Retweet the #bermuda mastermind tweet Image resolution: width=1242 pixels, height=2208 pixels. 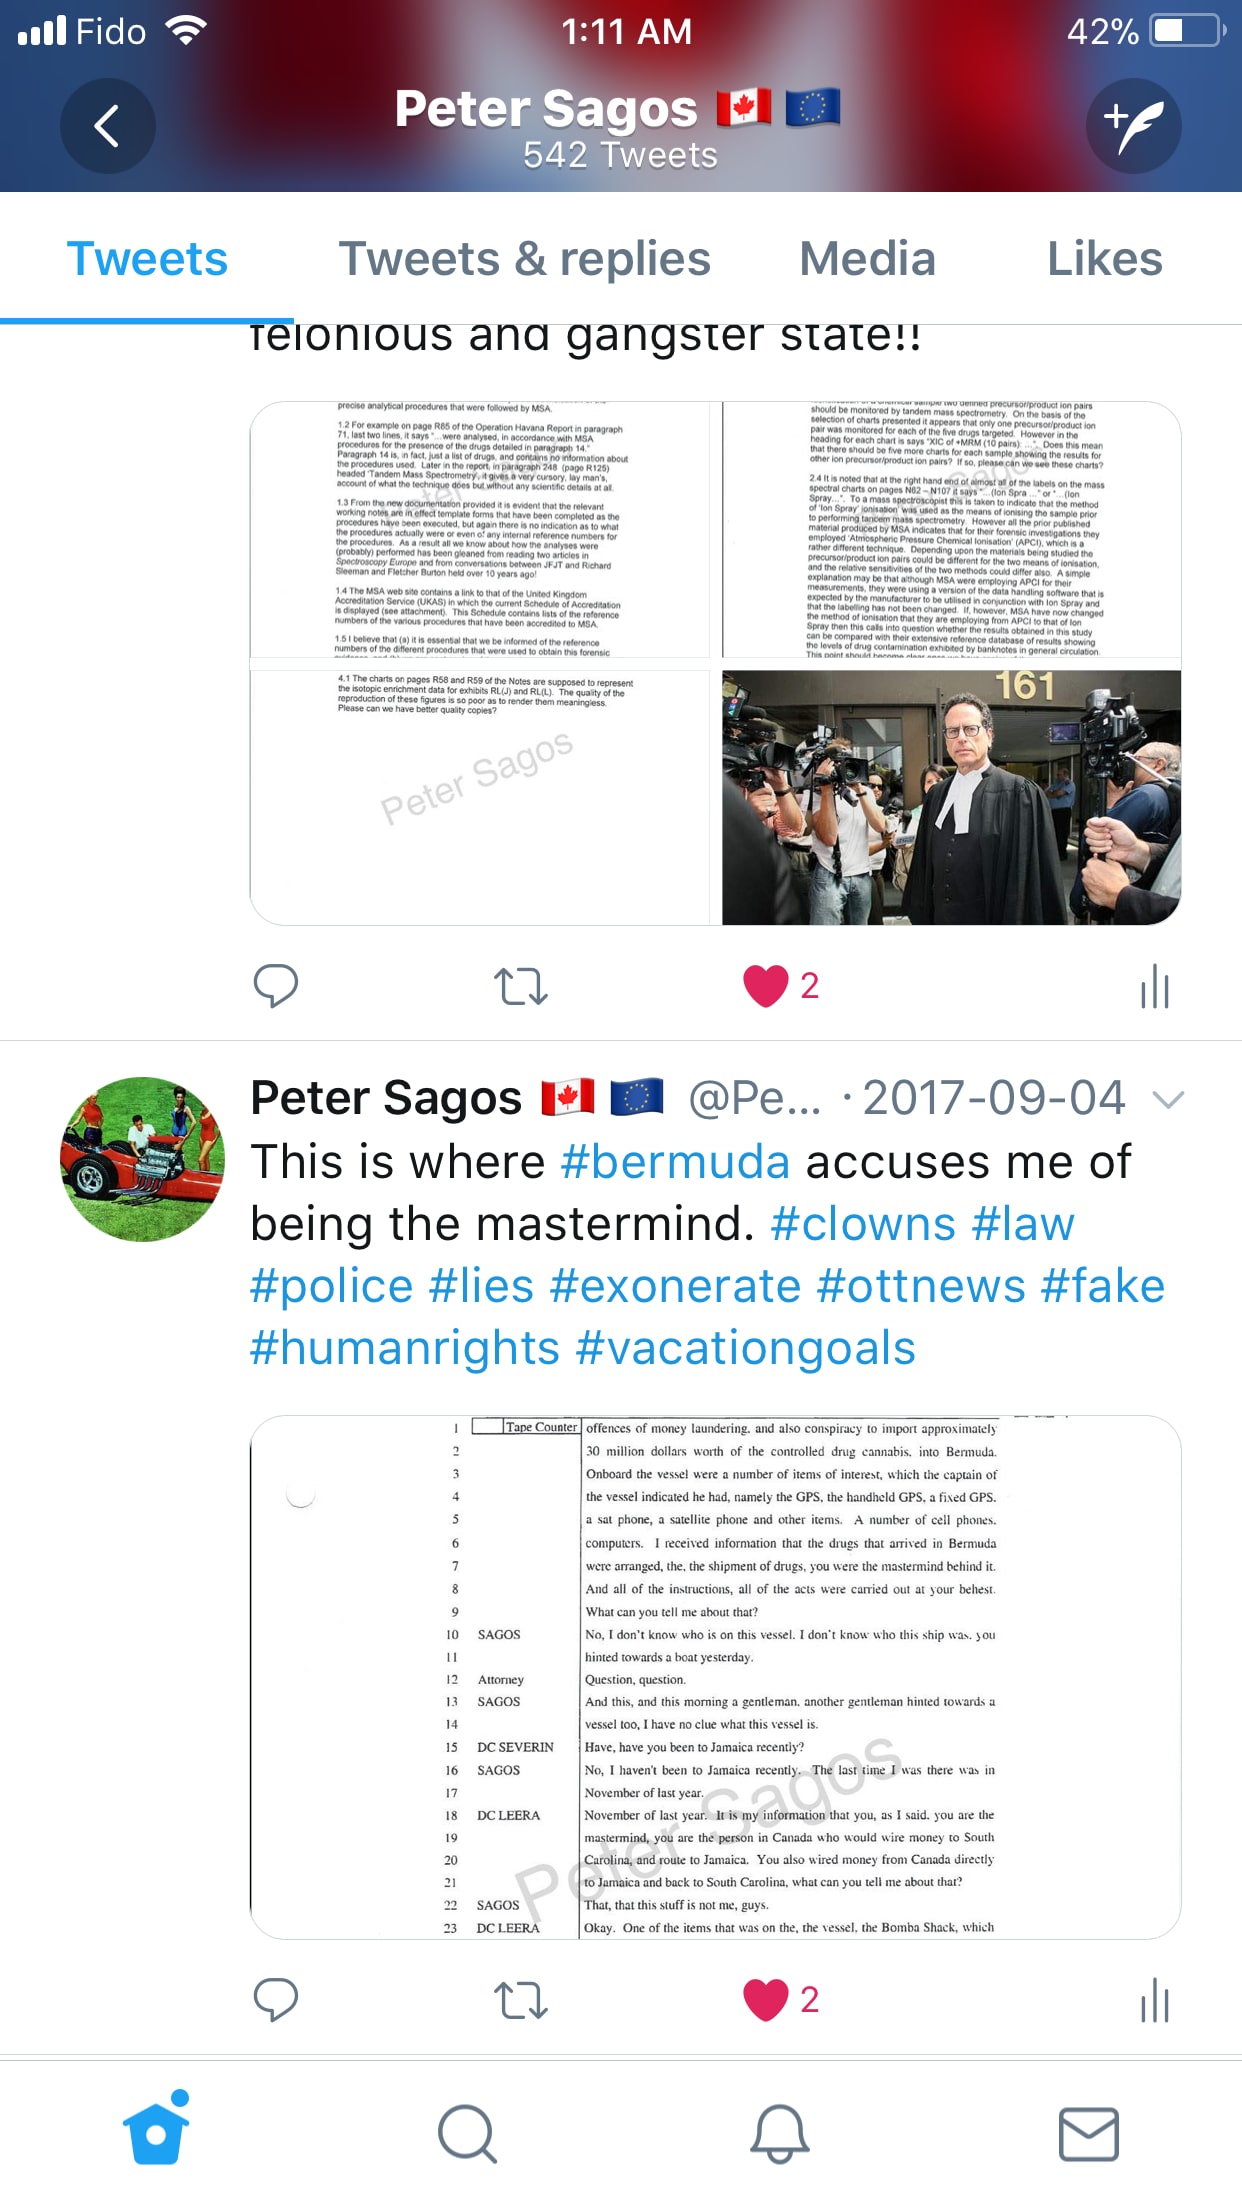point(521,2000)
